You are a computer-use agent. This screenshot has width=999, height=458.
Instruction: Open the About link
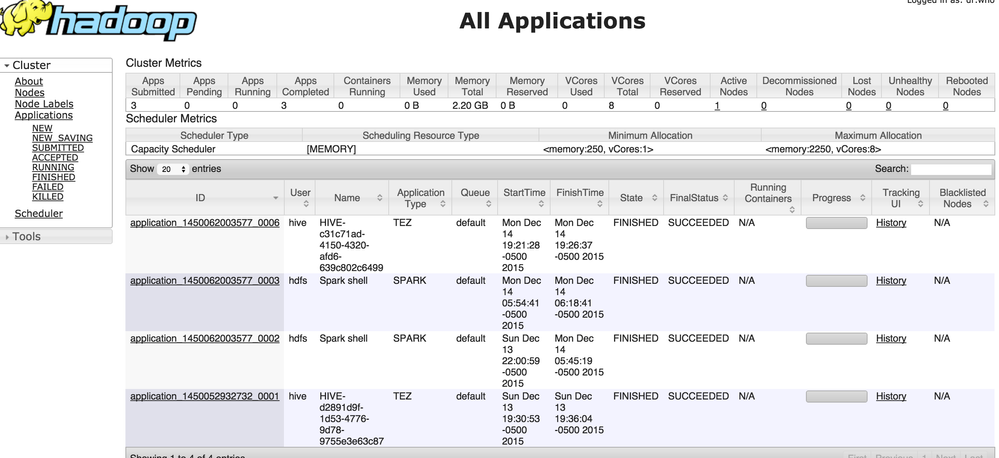[29, 82]
